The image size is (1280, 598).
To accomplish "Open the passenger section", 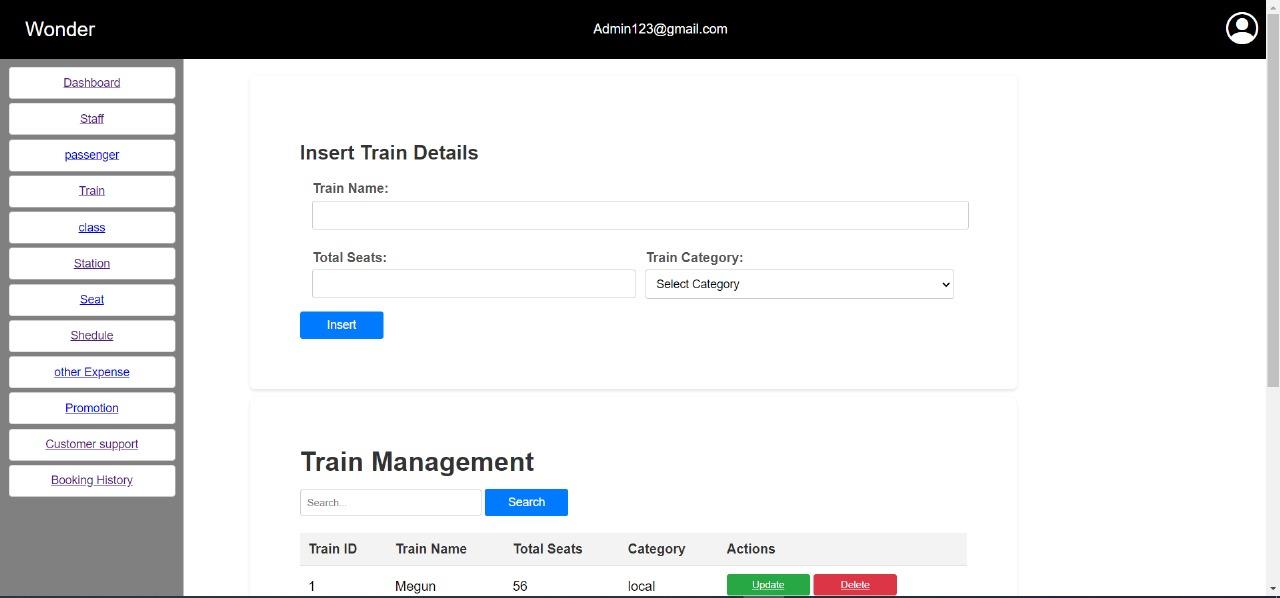I will pos(92,155).
